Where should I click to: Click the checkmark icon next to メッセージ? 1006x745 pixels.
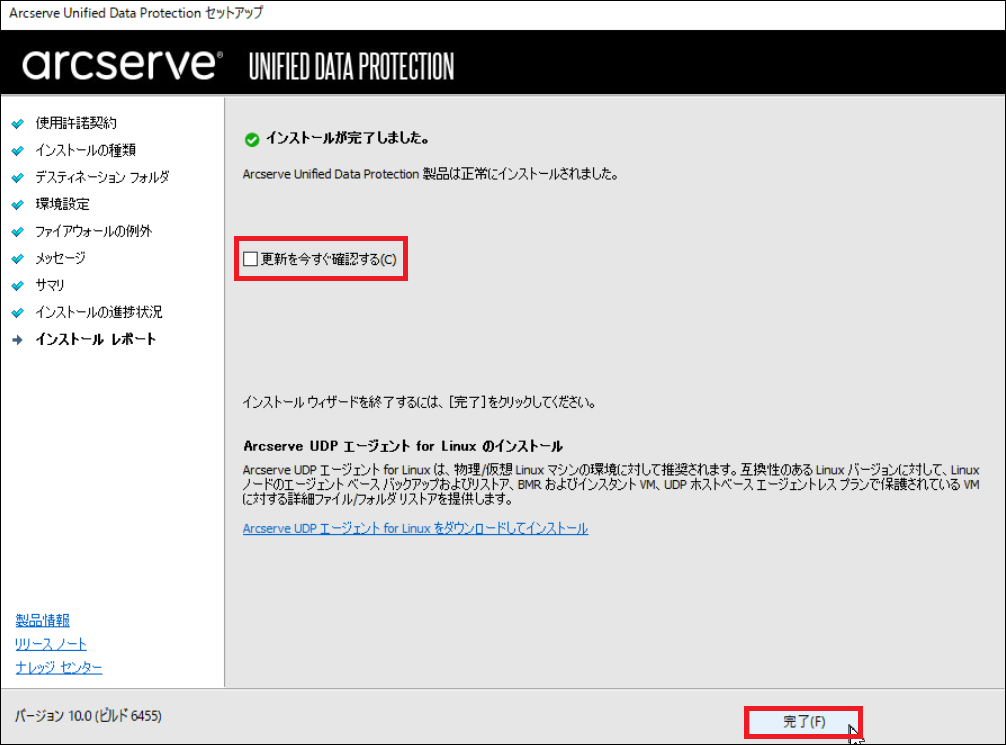[x=18, y=259]
